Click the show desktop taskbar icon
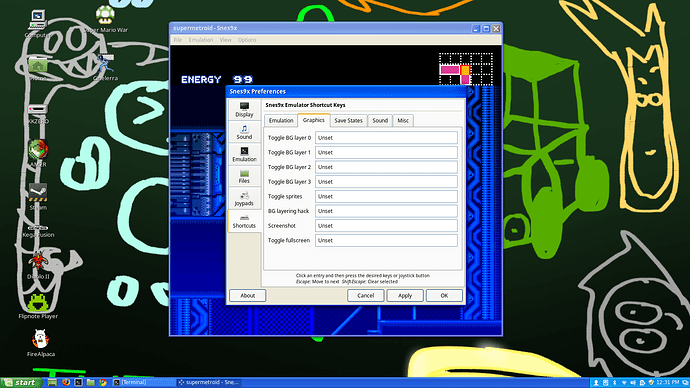 coord(52,382)
